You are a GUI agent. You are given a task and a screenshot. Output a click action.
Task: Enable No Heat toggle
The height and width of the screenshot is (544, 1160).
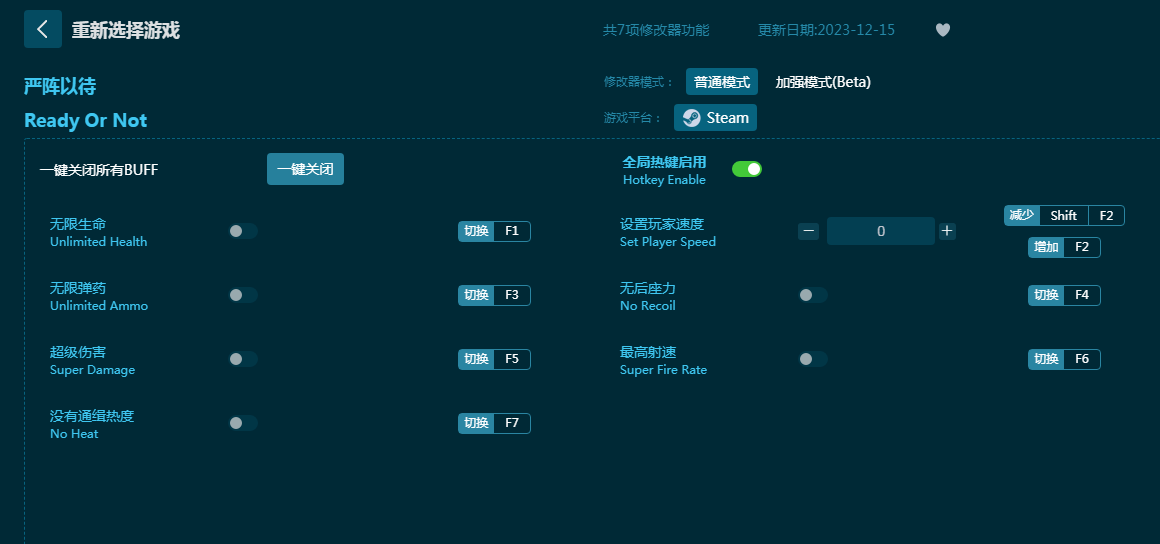[x=243, y=423]
